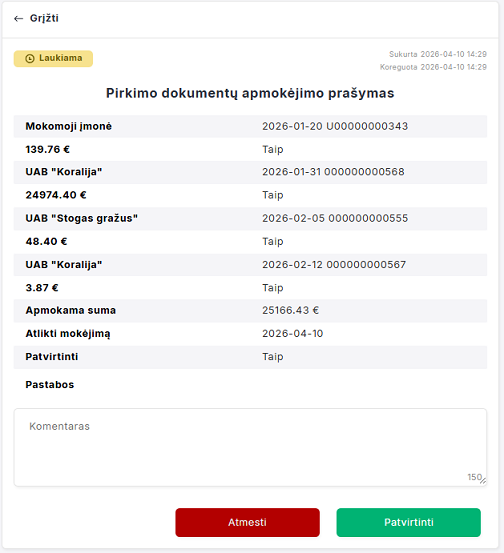The width and height of the screenshot is (504, 553).
Task: Click the Laukiama status badge label
Action: point(61,58)
